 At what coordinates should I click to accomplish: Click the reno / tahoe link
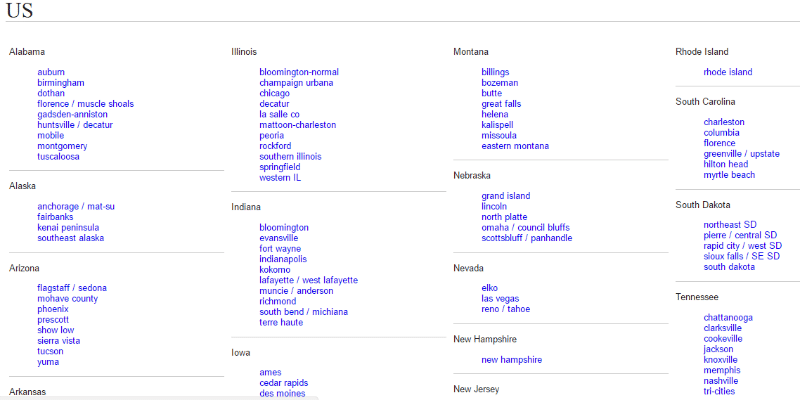pyautogui.click(x=506, y=309)
